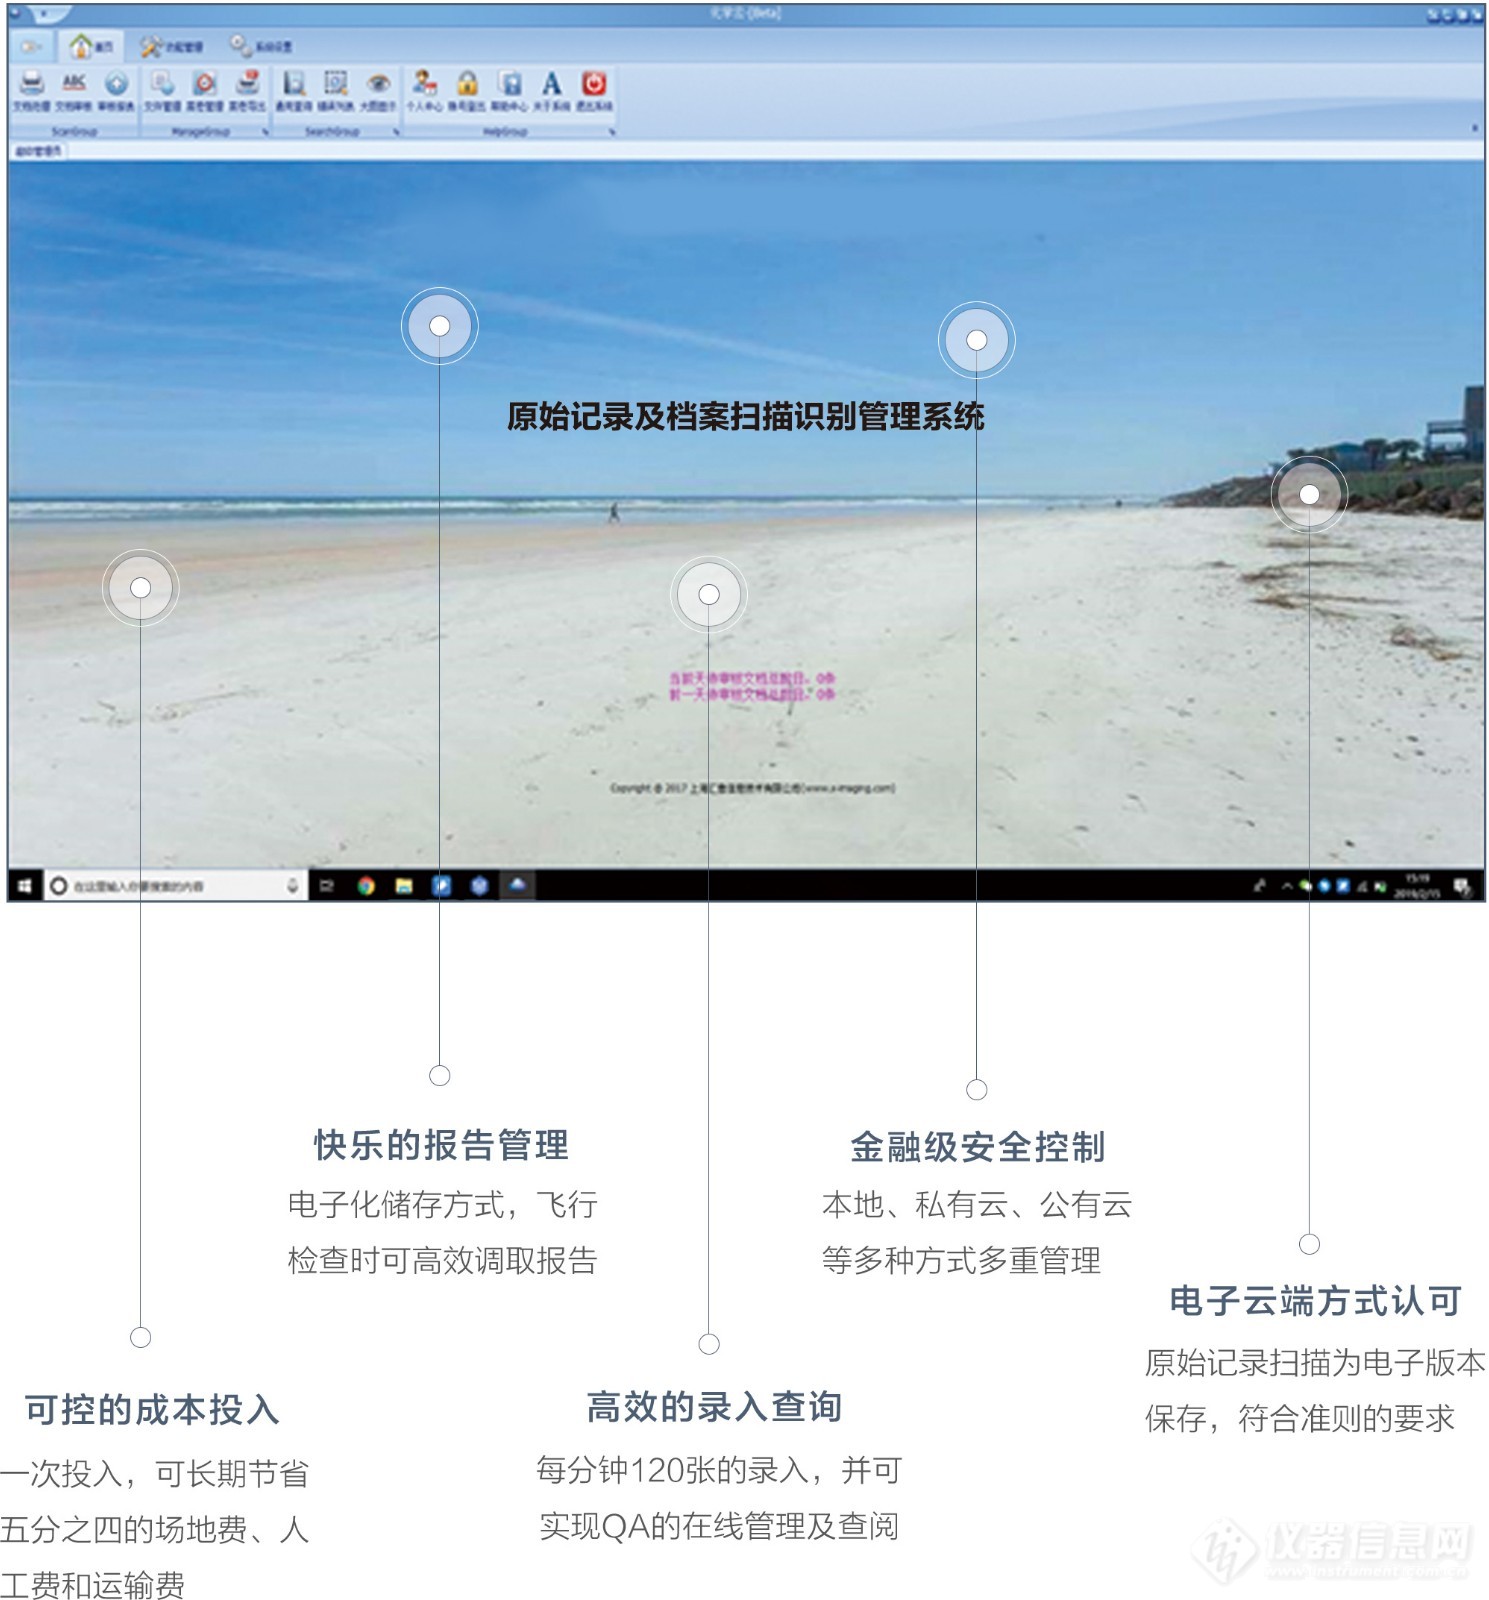Open the quick access toolbar dropdown arrow
The height and width of the screenshot is (1600, 1489).
pos(44,14)
